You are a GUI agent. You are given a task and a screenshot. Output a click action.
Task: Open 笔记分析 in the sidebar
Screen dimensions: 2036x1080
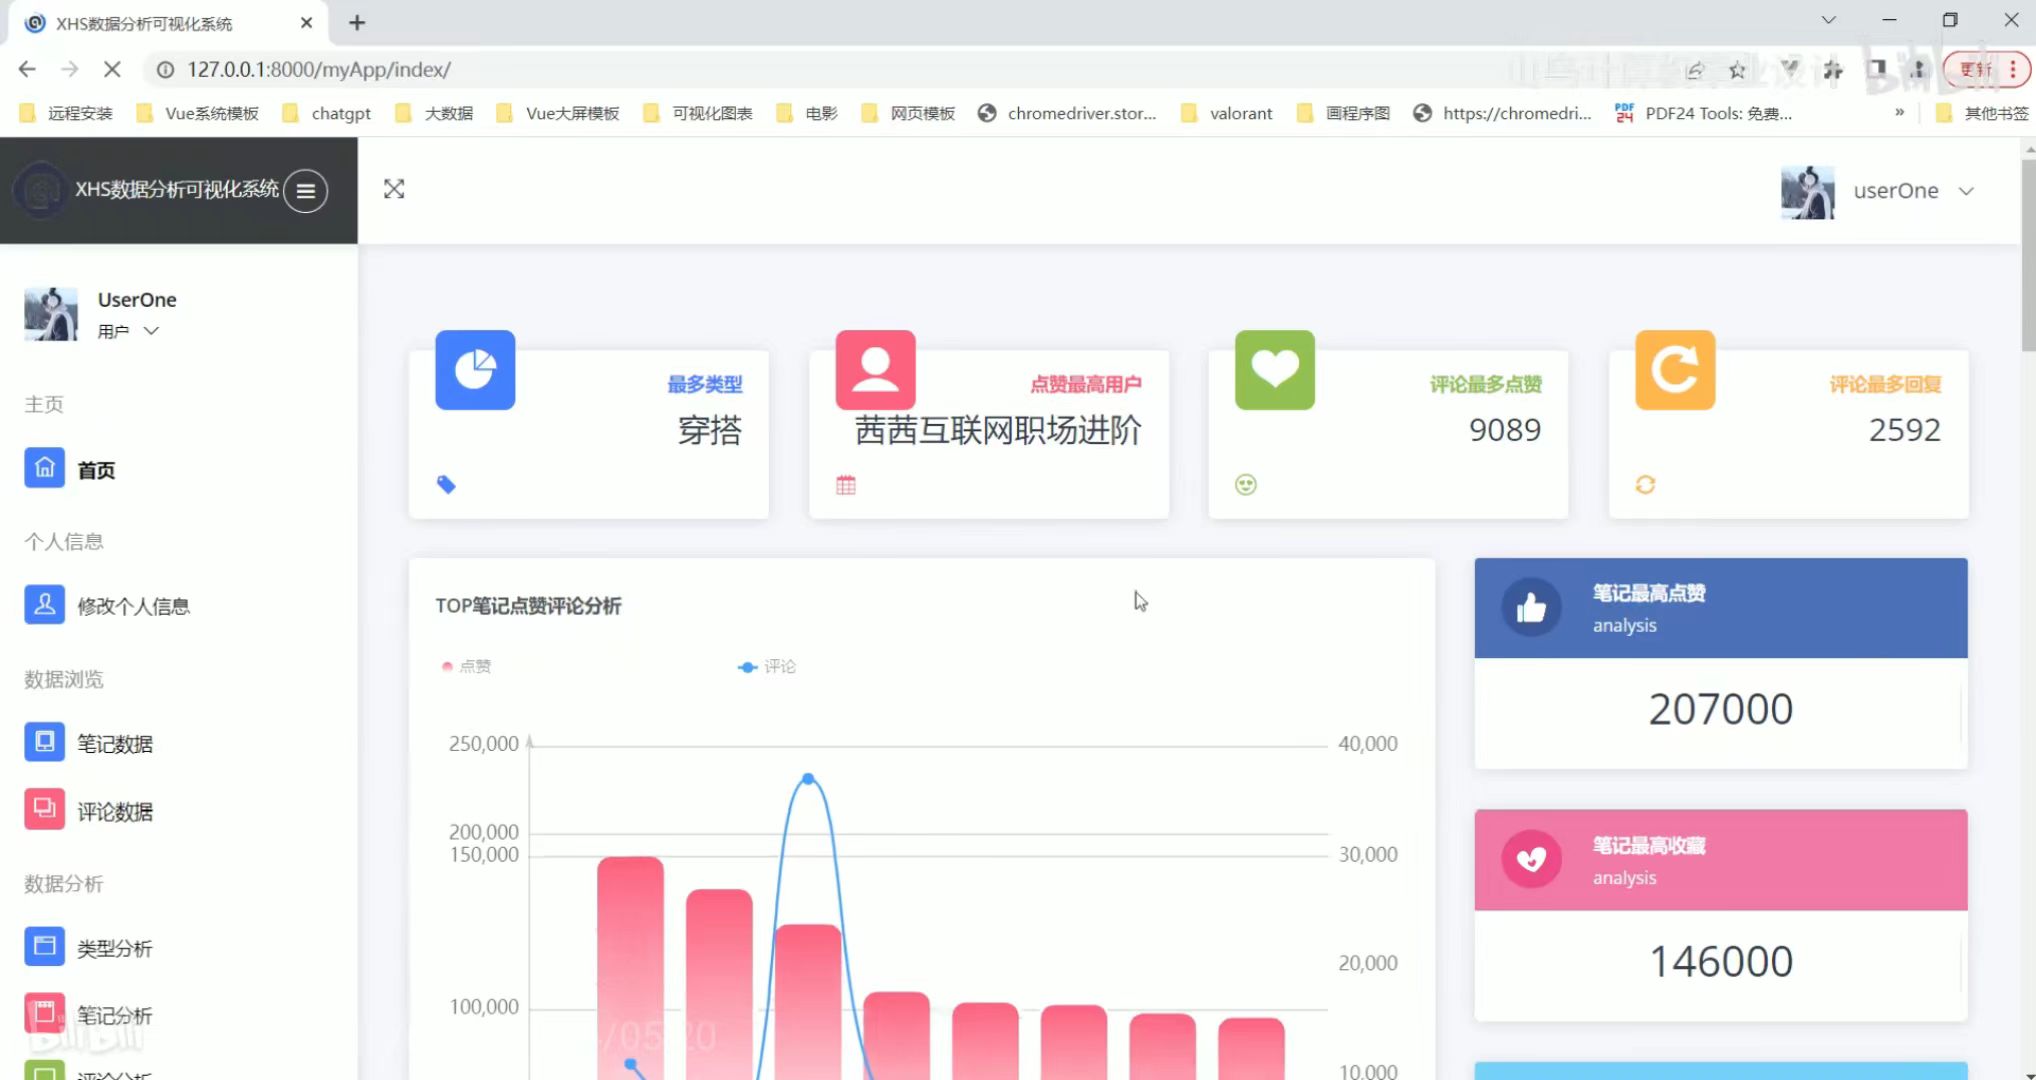pos(114,1015)
